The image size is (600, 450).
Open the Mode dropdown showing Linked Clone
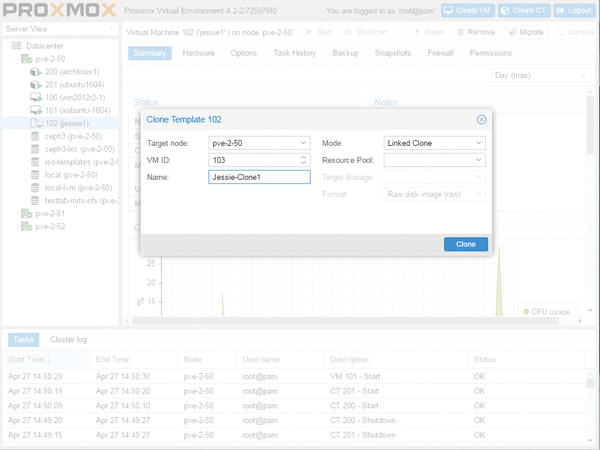click(478, 143)
